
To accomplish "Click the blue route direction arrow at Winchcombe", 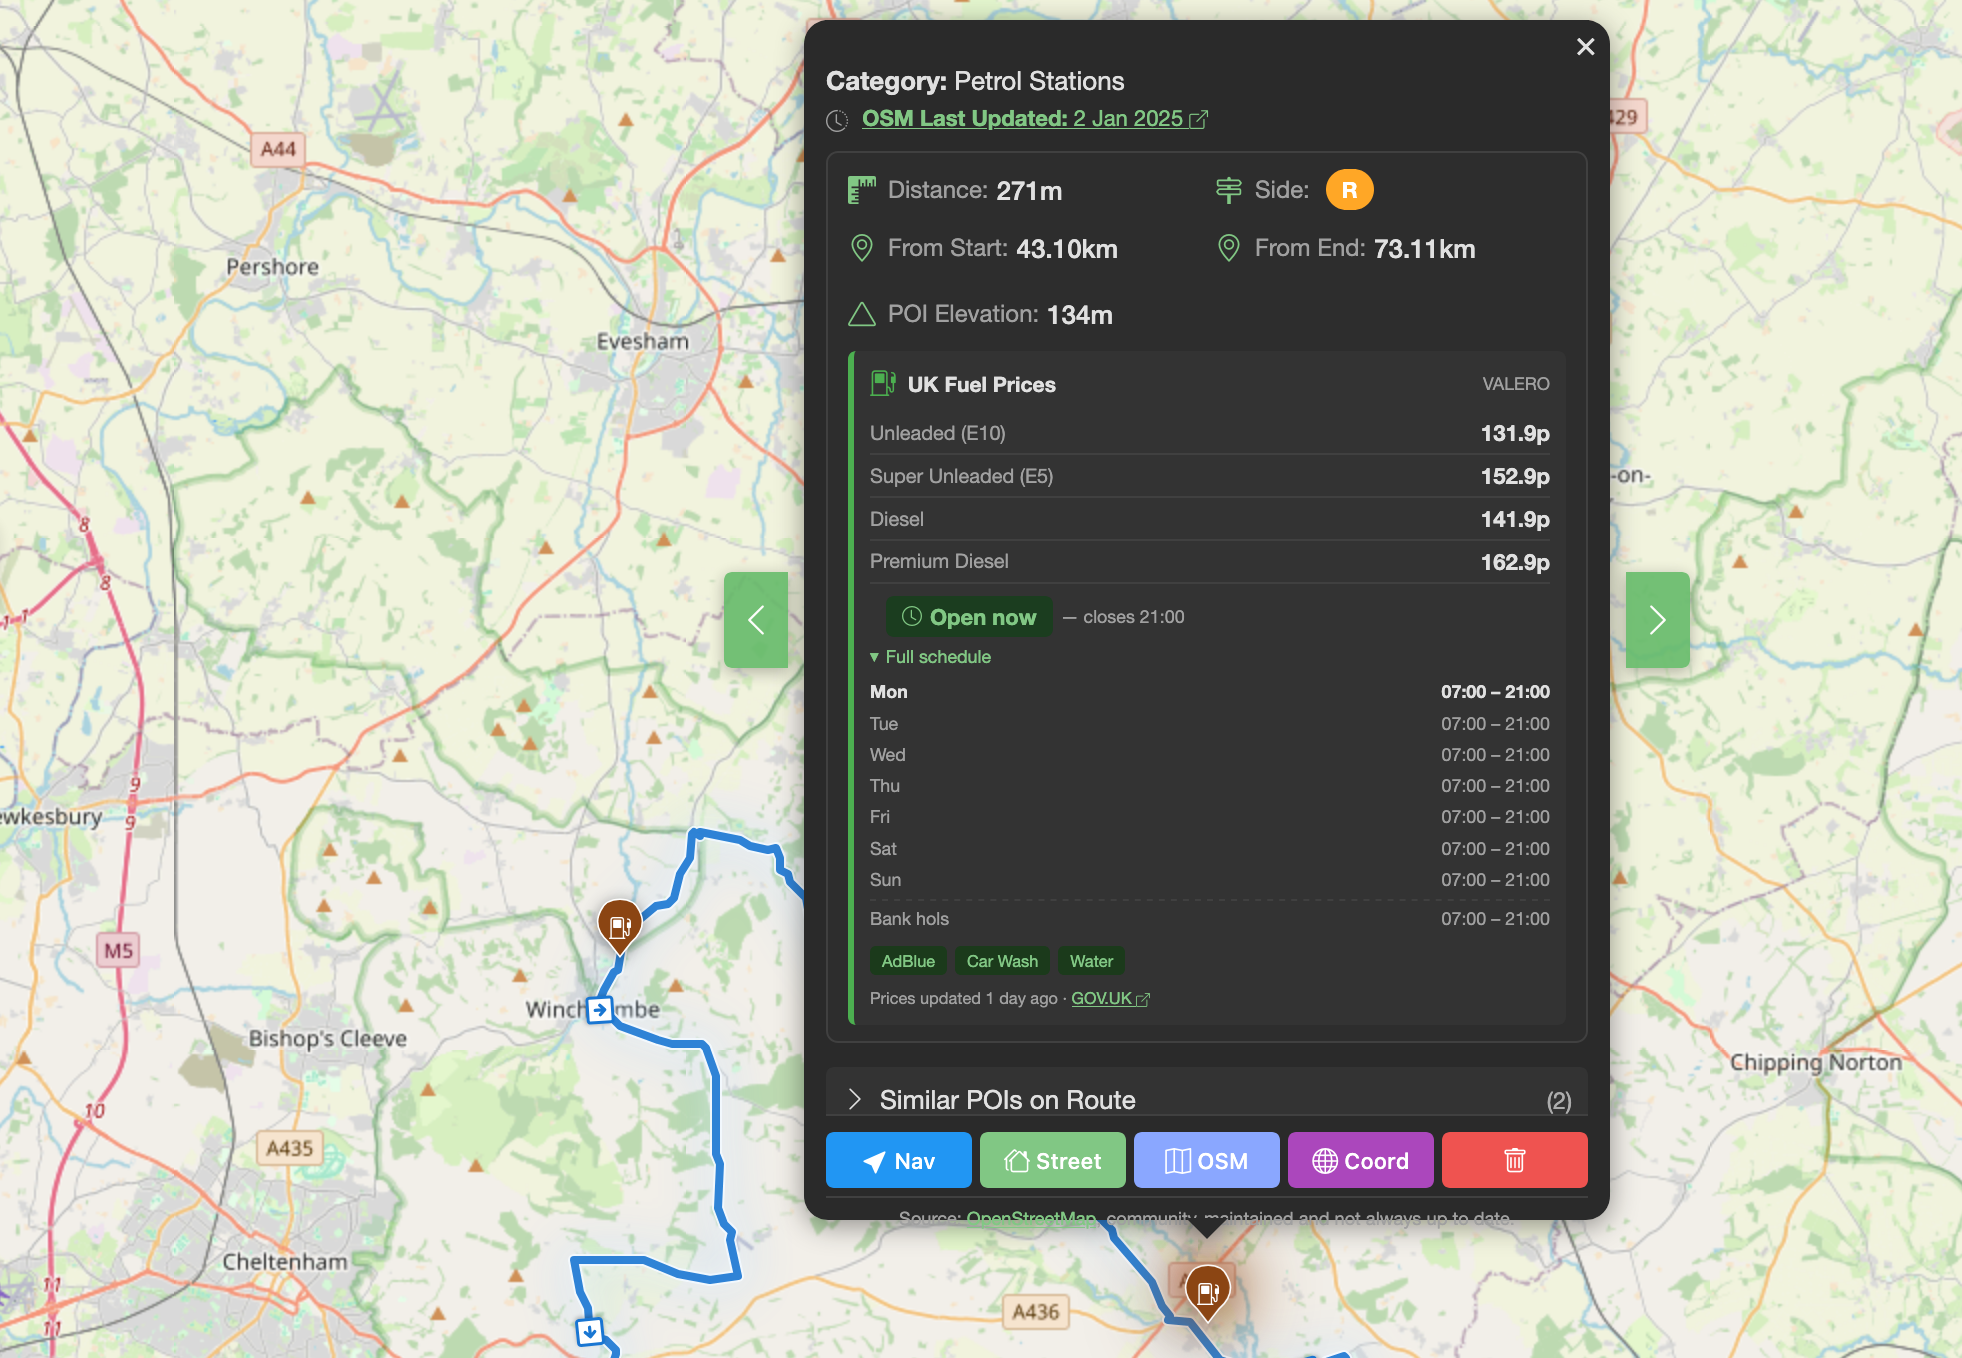I will (599, 1010).
